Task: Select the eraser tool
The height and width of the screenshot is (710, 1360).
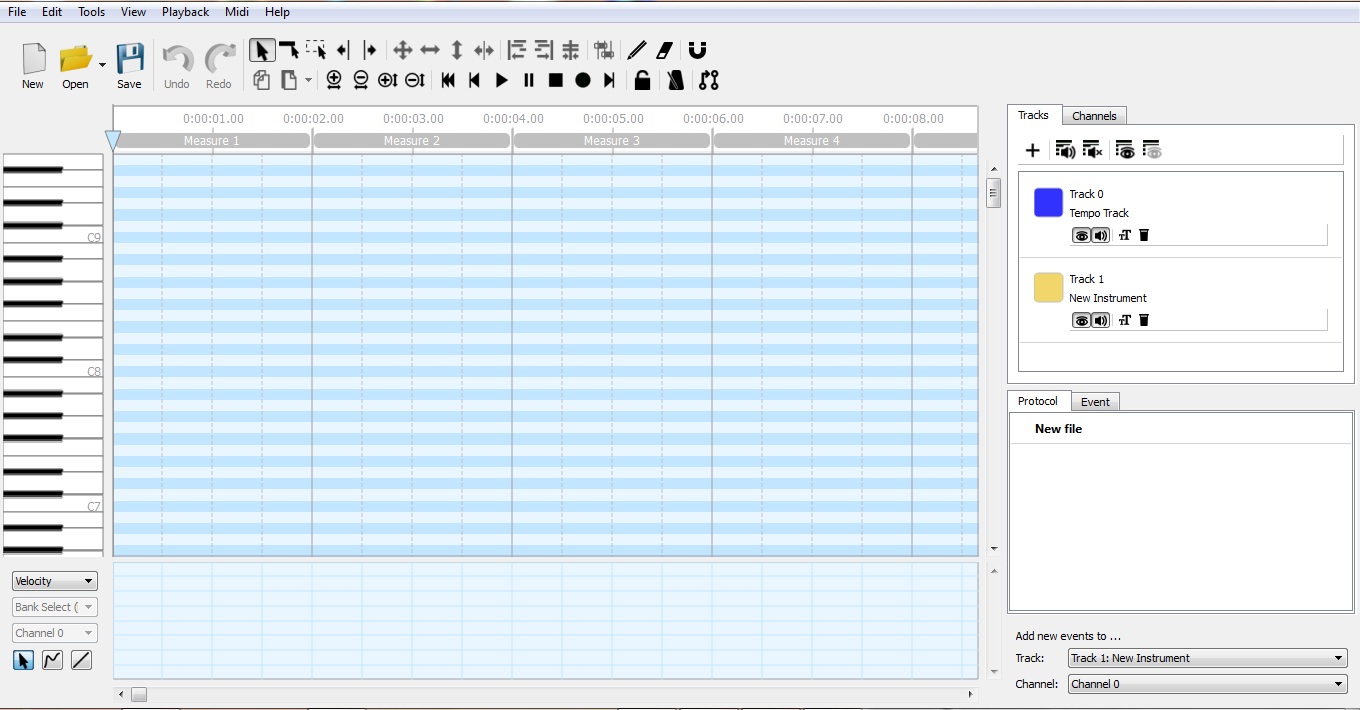Action: pyautogui.click(x=665, y=50)
